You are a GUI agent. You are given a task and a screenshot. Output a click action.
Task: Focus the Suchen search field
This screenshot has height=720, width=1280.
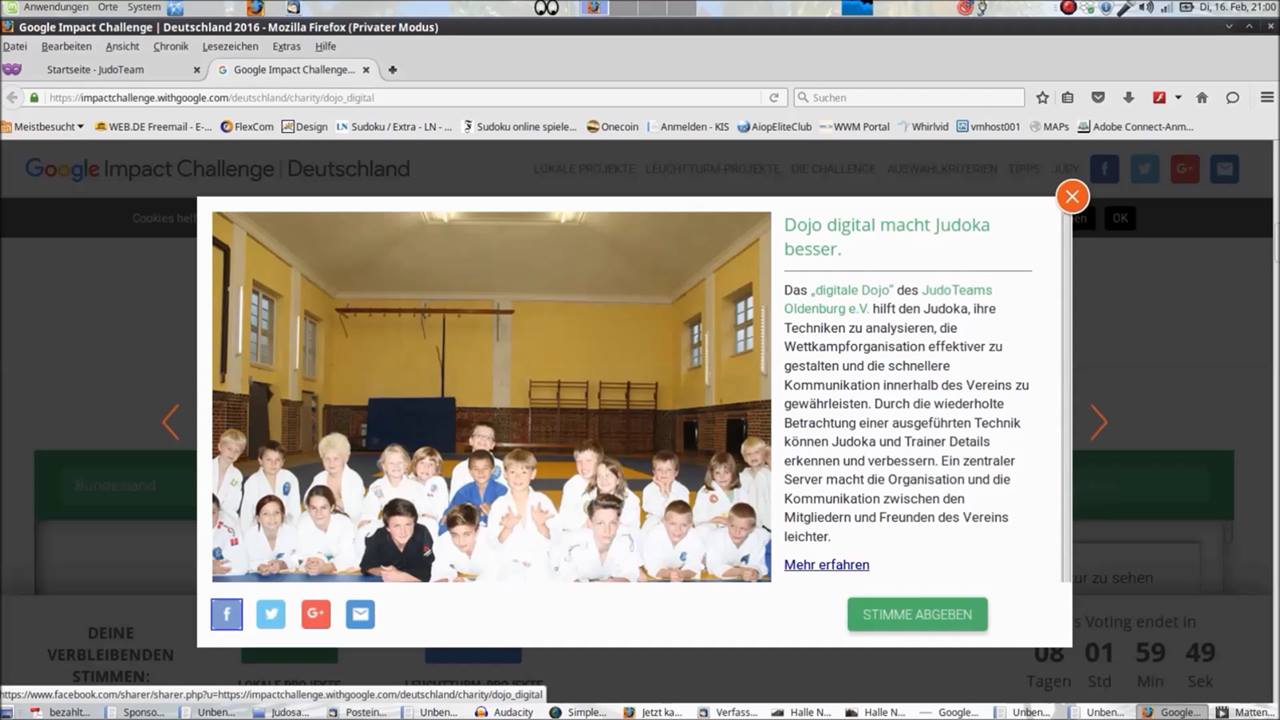coord(909,98)
